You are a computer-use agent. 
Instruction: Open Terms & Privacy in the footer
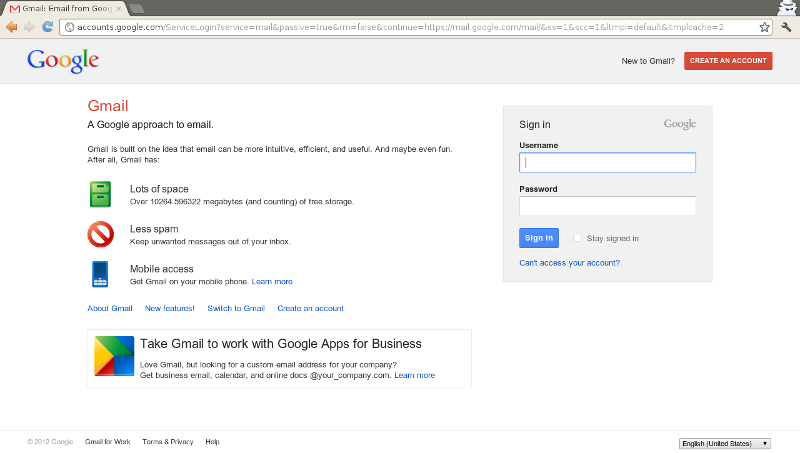pyautogui.click(x=167, y=442)
